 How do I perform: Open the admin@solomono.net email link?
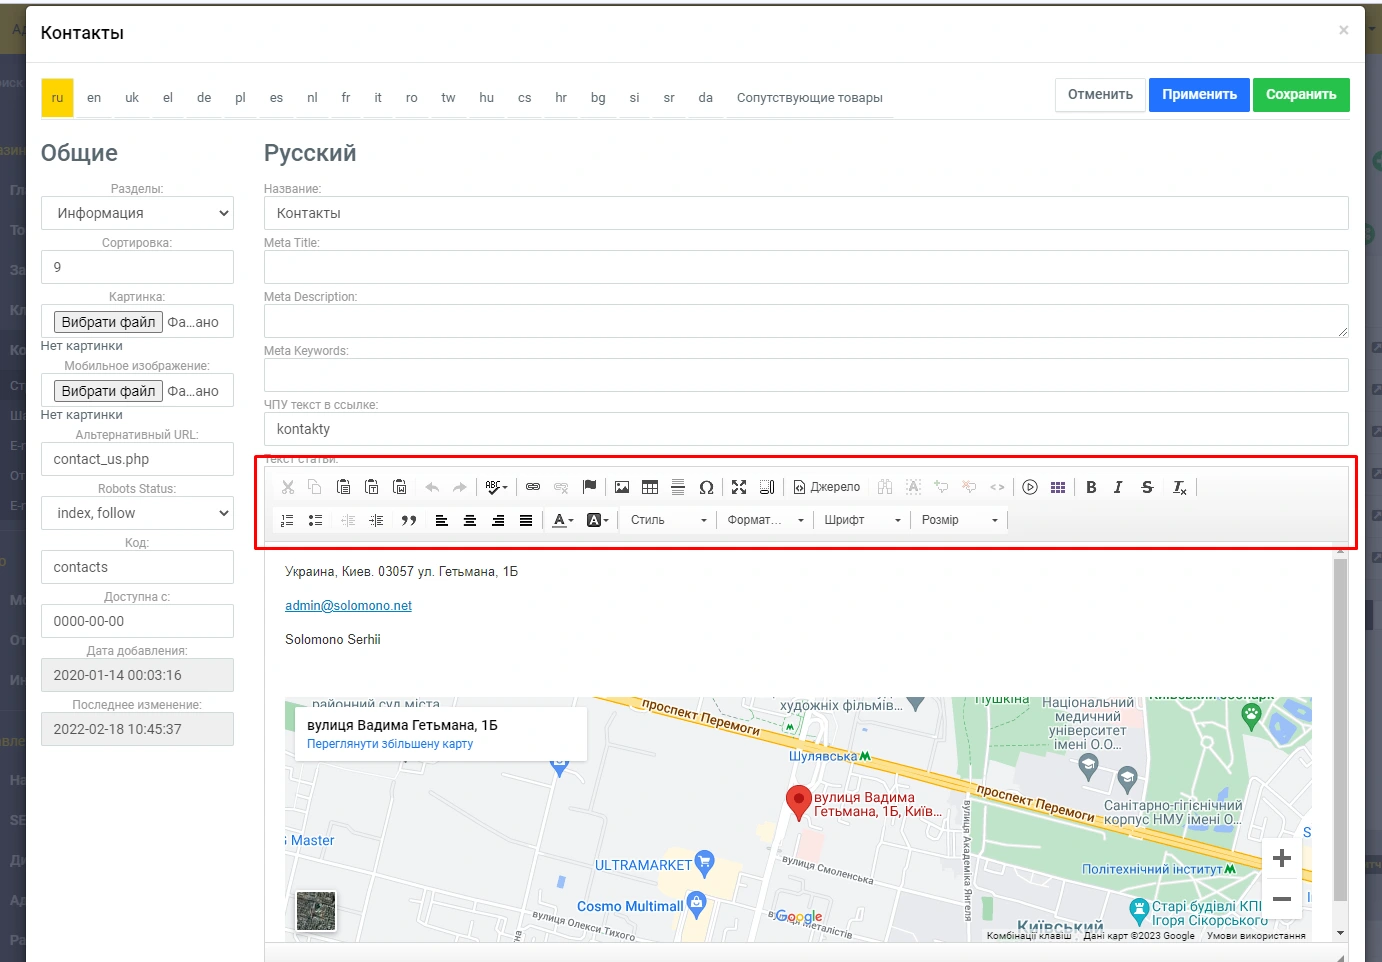(348, 606)
